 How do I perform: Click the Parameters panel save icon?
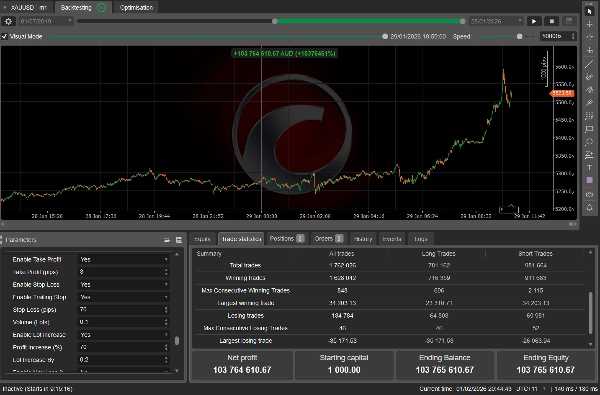[x=179, y=240]
